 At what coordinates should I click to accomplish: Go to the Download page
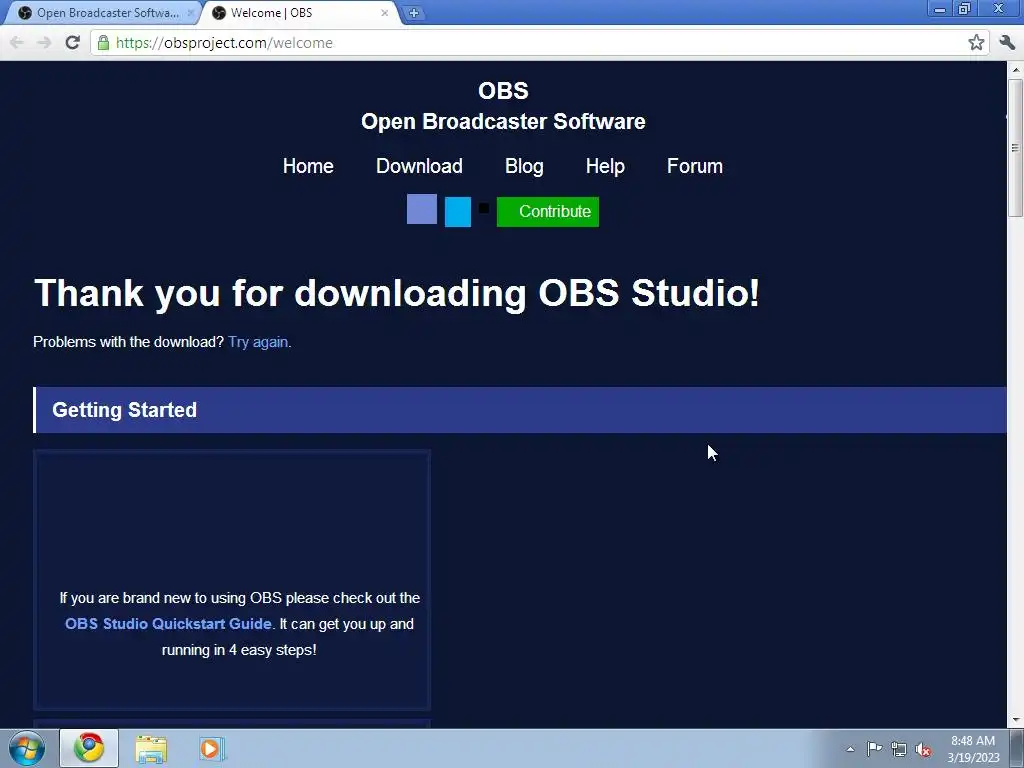(x=419, y=166)
